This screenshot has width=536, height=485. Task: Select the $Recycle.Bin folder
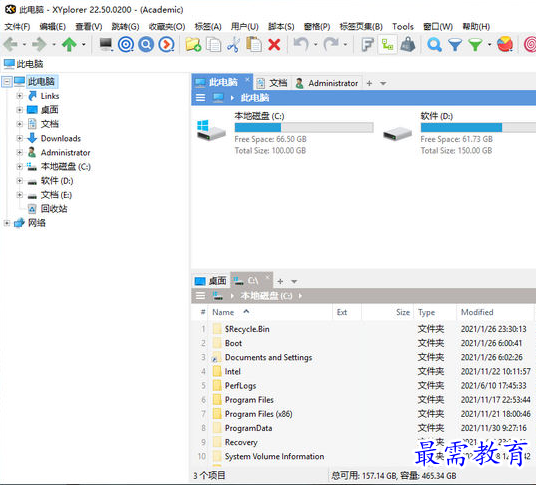pyautogui.click(x=247, y=329)
